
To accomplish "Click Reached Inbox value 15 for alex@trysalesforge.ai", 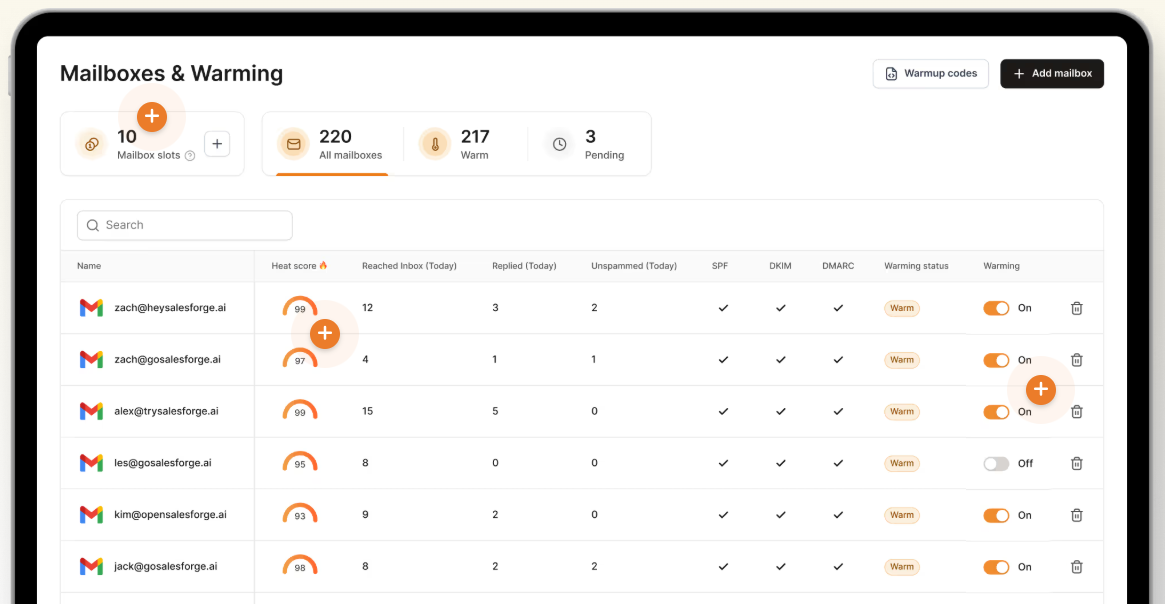I will click(x=368, y=411).
